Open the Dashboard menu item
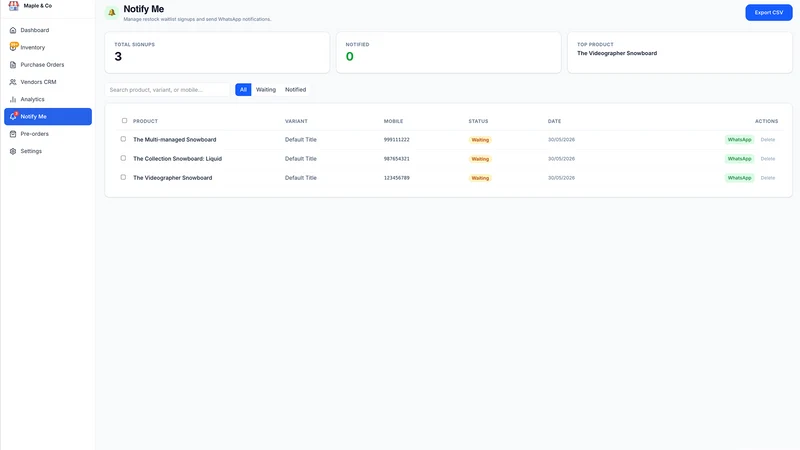This screenshot has width=800, height=450. pos(48,30)
